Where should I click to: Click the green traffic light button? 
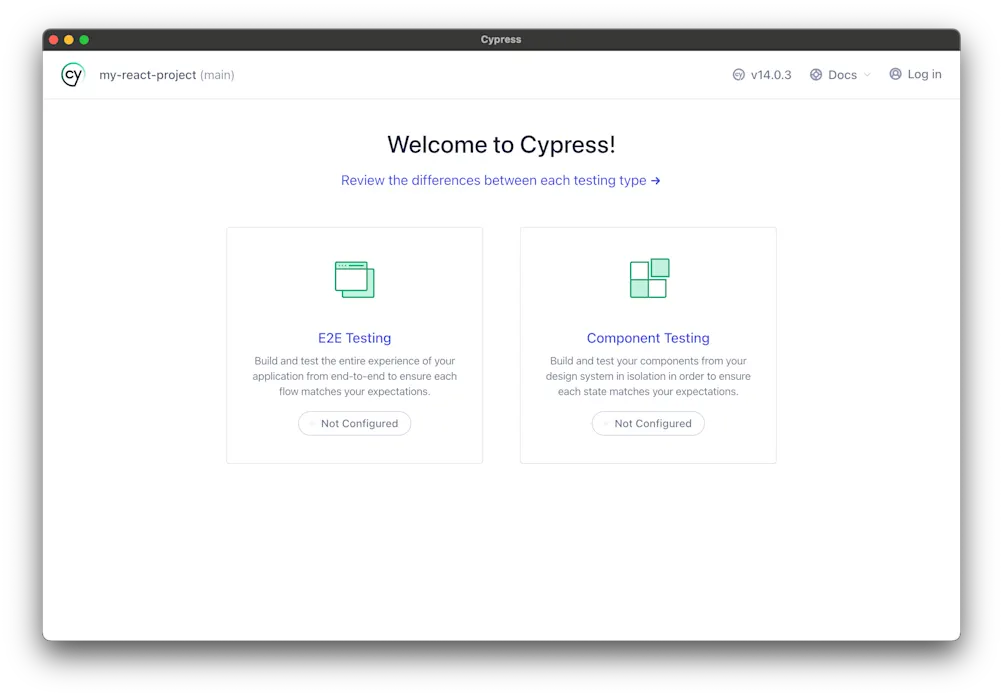click(x=84, y=39)
